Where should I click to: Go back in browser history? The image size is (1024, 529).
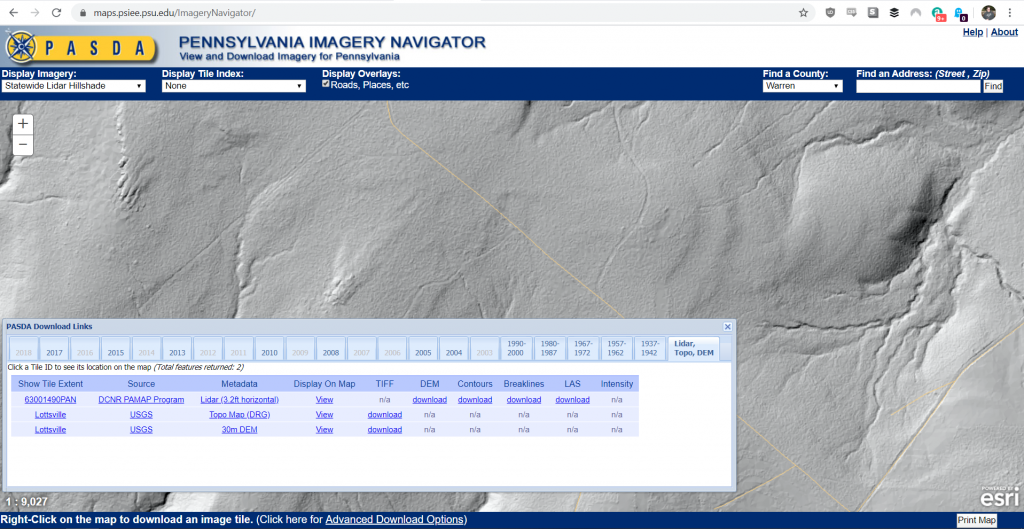point(14,12)
